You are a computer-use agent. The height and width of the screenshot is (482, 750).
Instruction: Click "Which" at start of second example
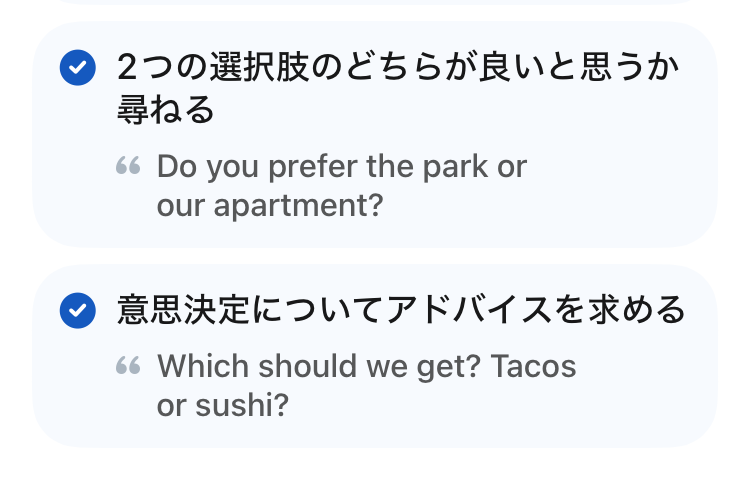pos(202,366)
